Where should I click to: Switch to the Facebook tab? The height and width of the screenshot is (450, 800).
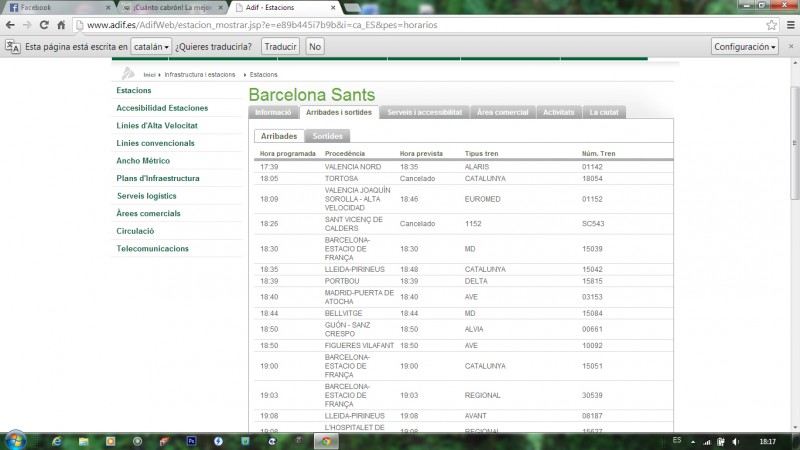point(57,8)
